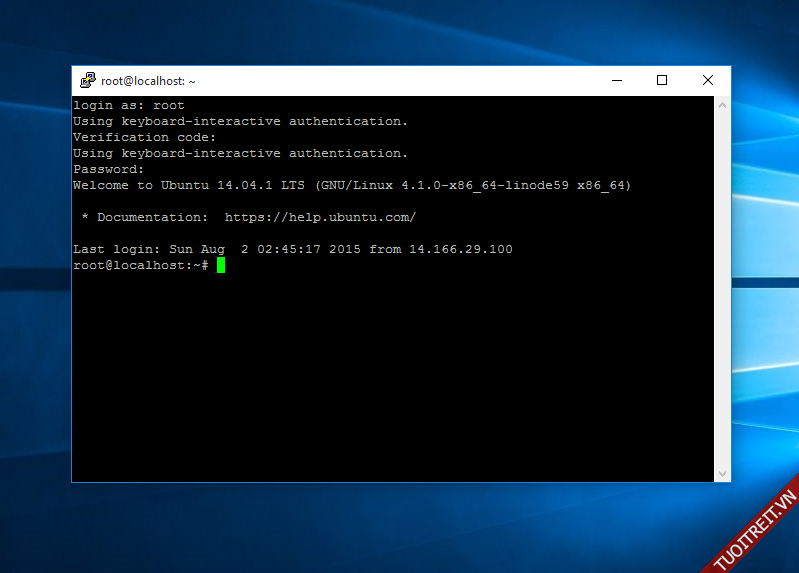Screen dimensions: 799x573
Task: Minimize the PuTTY terminal window
Action: (x=615, y=81)
